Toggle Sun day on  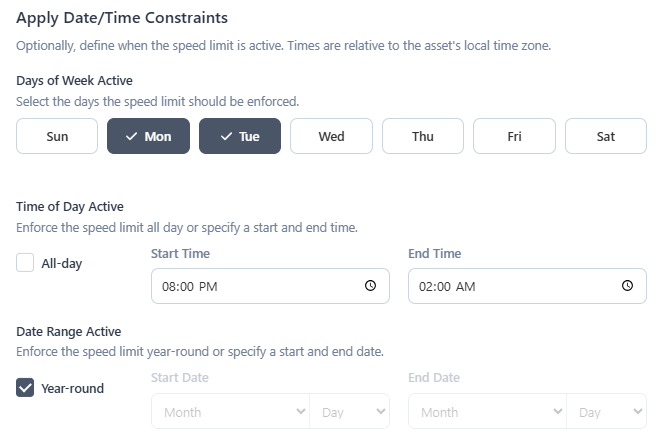pyautogui.click(x=57, y=136)
